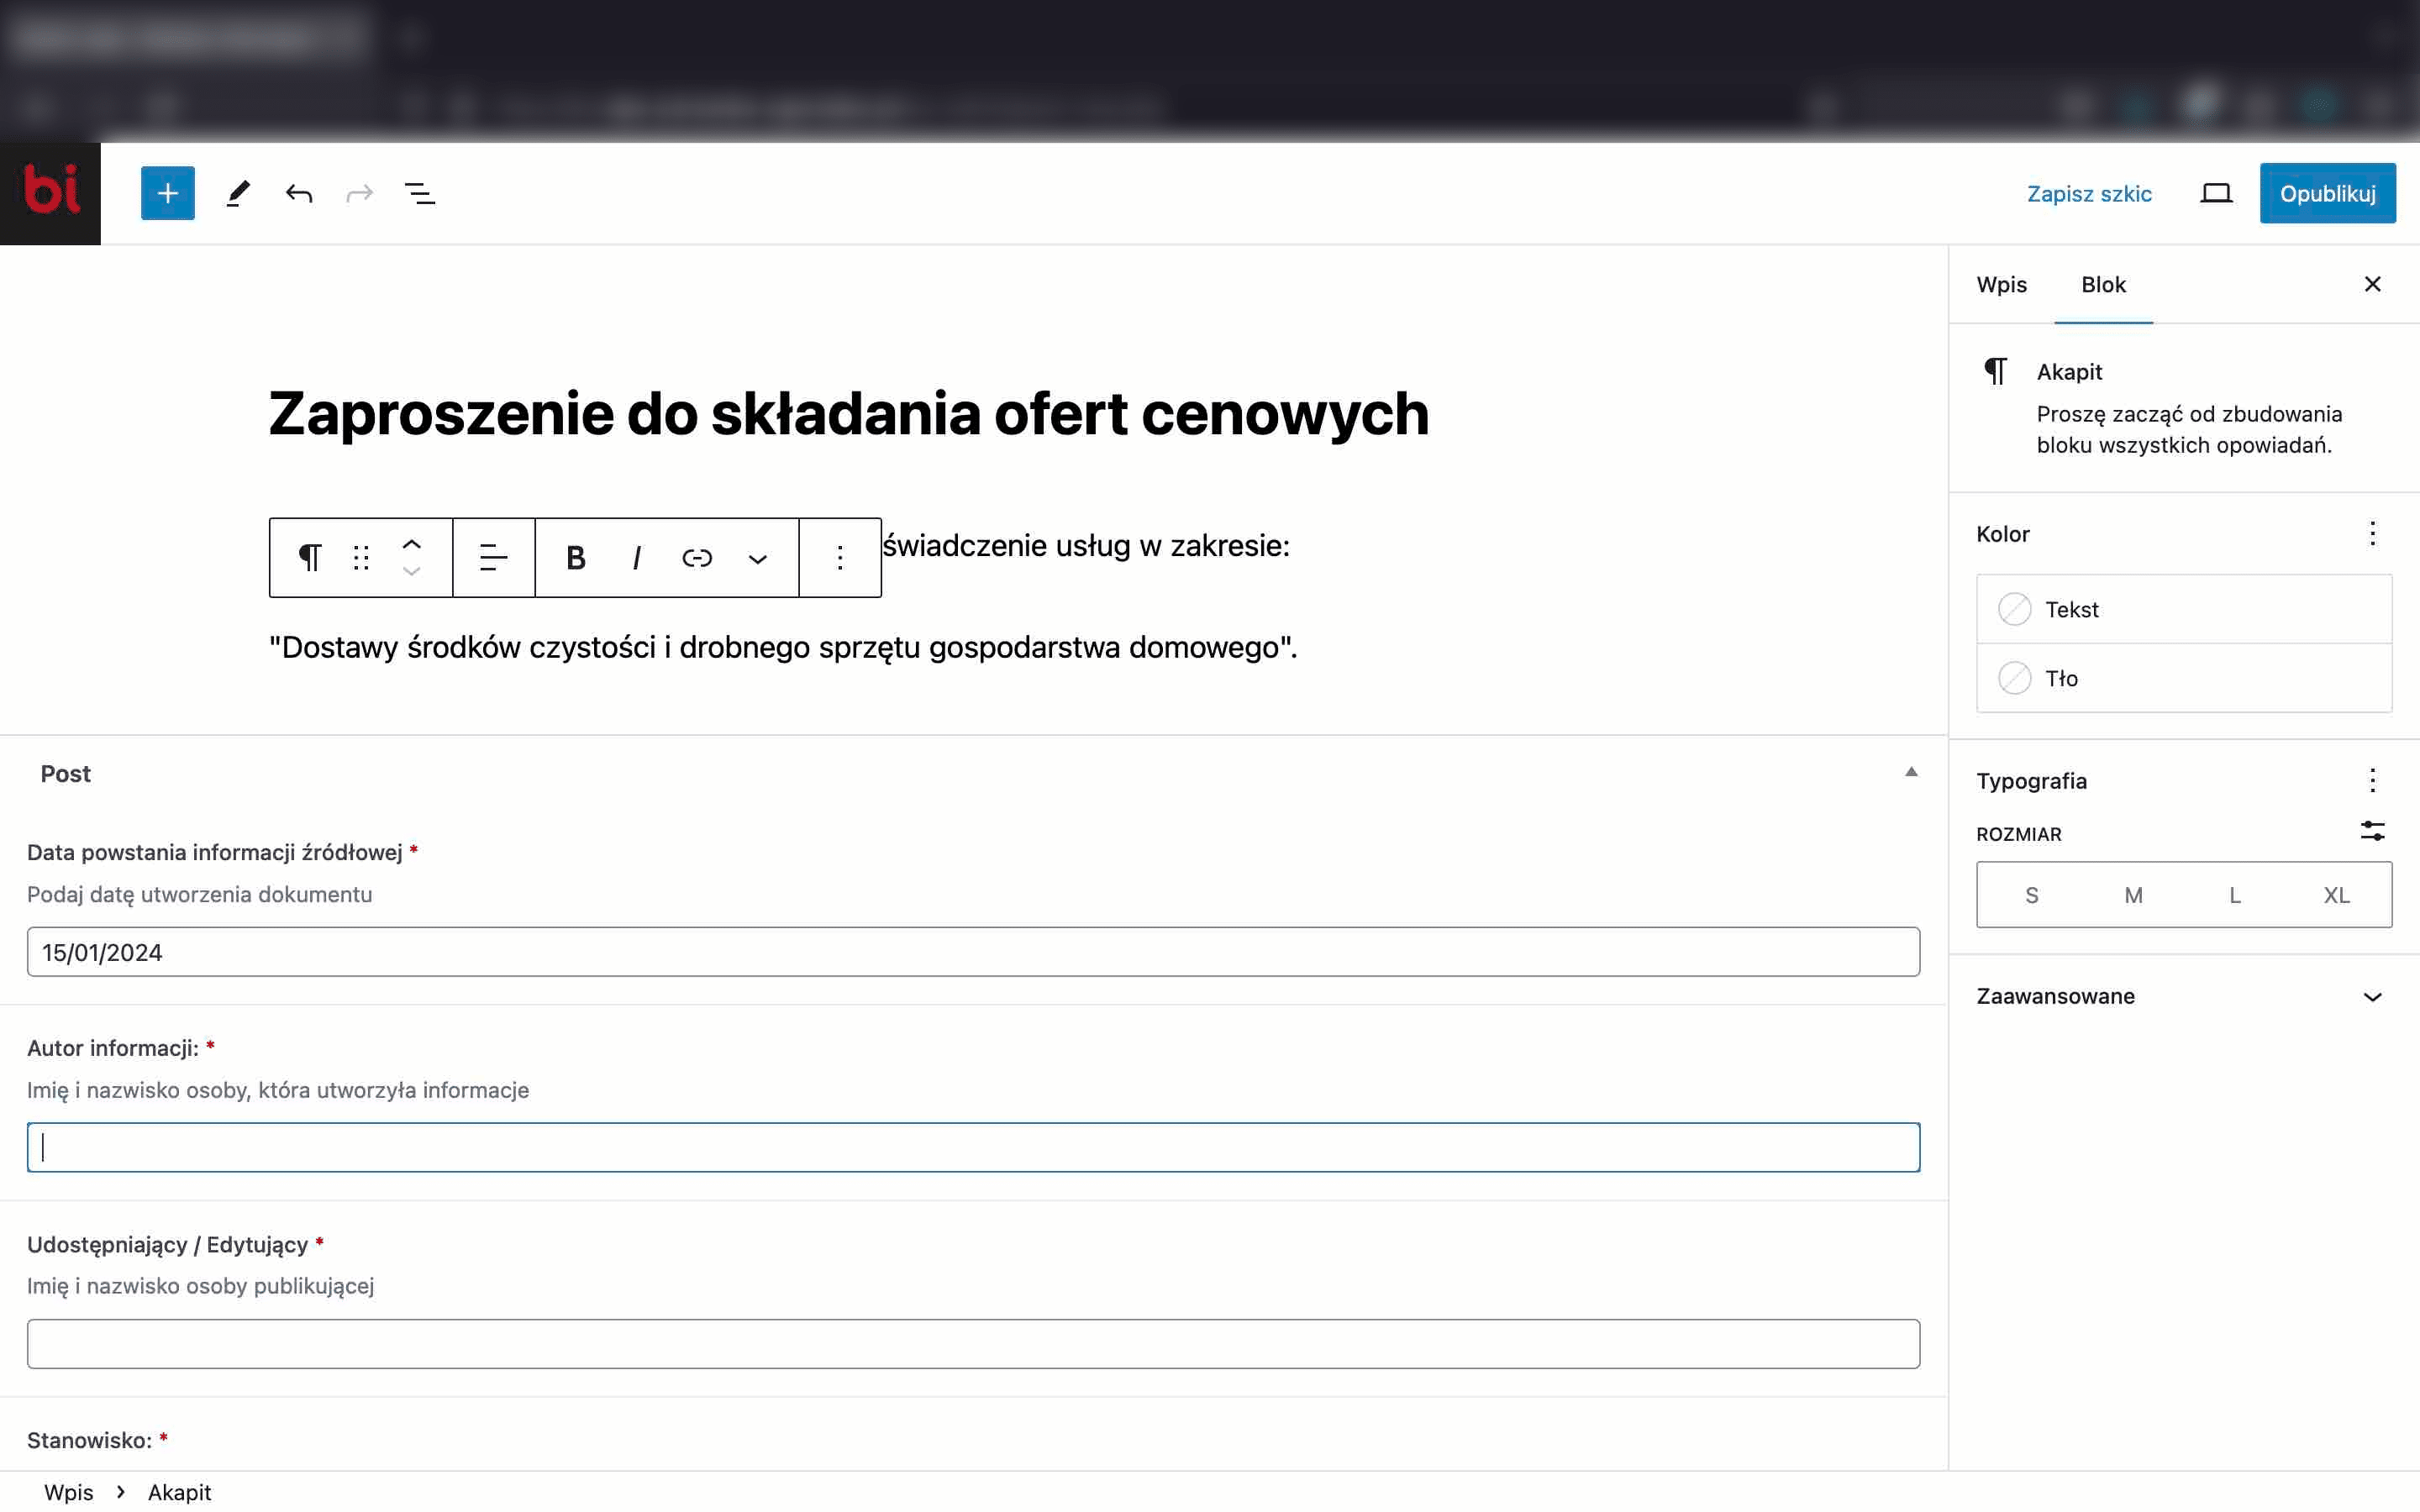Close the settings sidebar
Screen dimensions: 2420x1512
(x=2372, y=285)
